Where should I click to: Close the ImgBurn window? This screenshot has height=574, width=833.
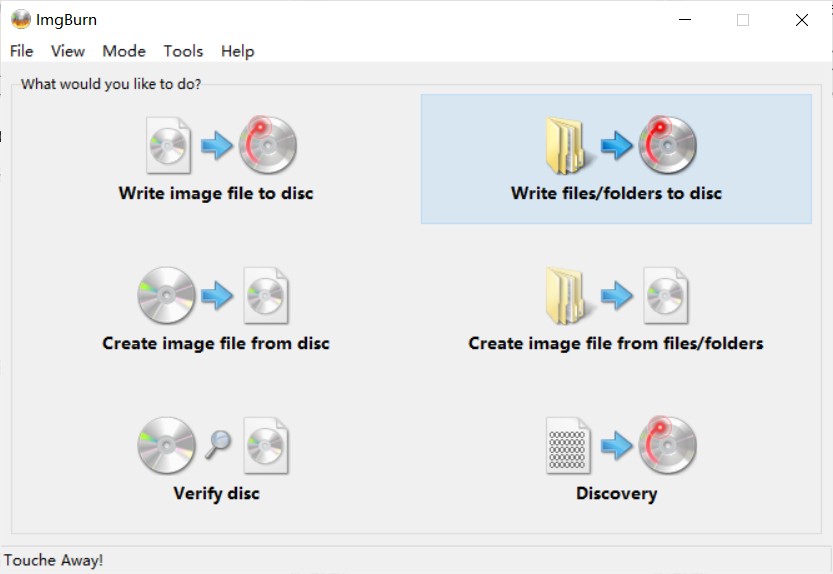802,20
